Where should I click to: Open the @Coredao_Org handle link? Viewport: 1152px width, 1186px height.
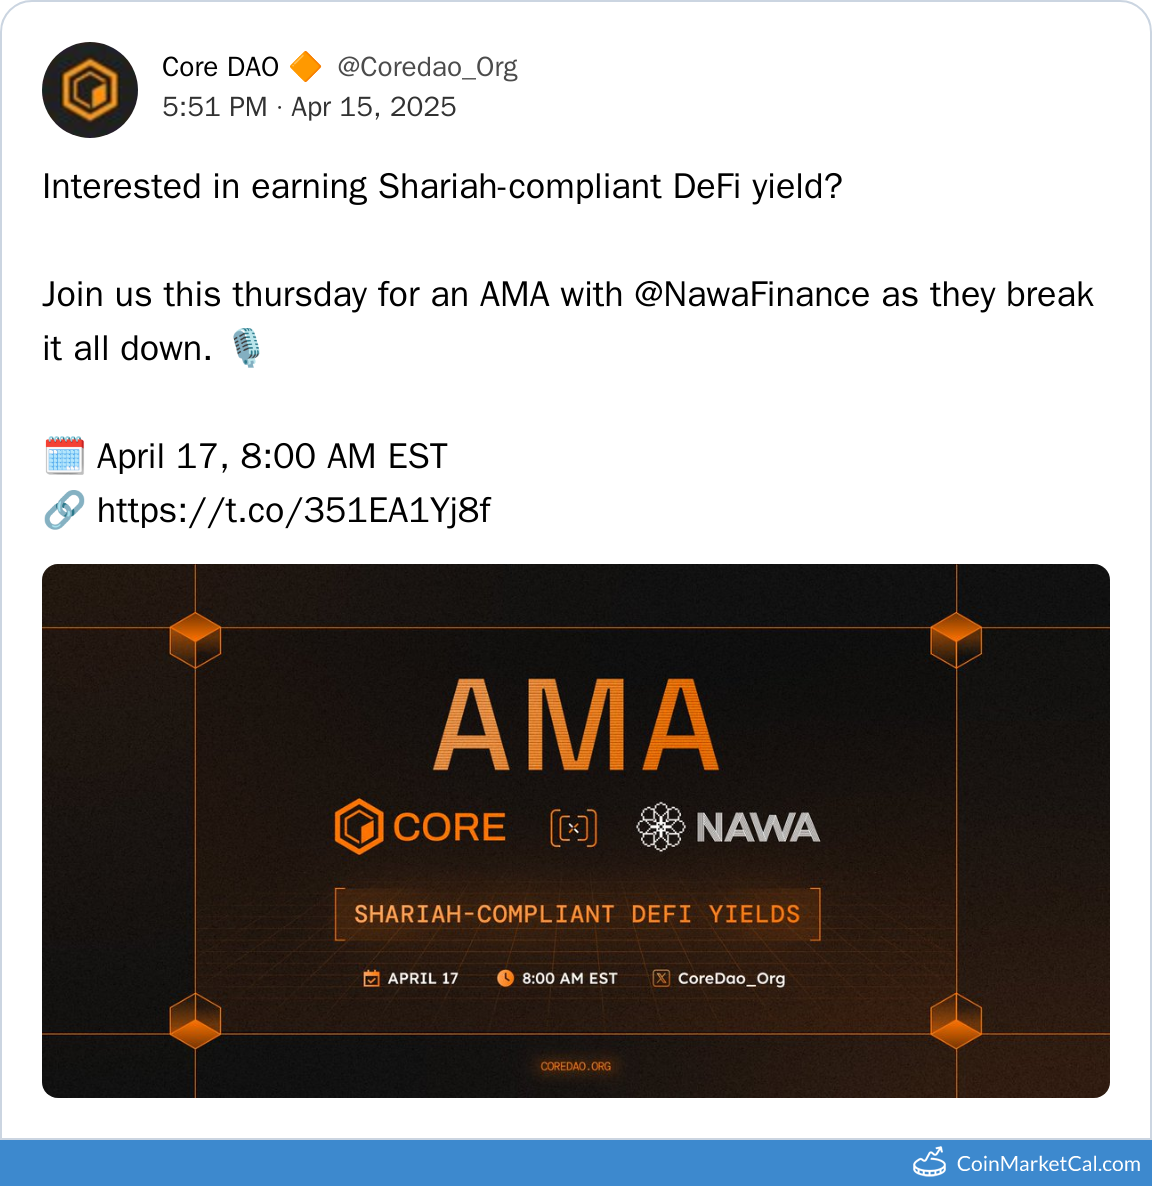pos(427,67)
